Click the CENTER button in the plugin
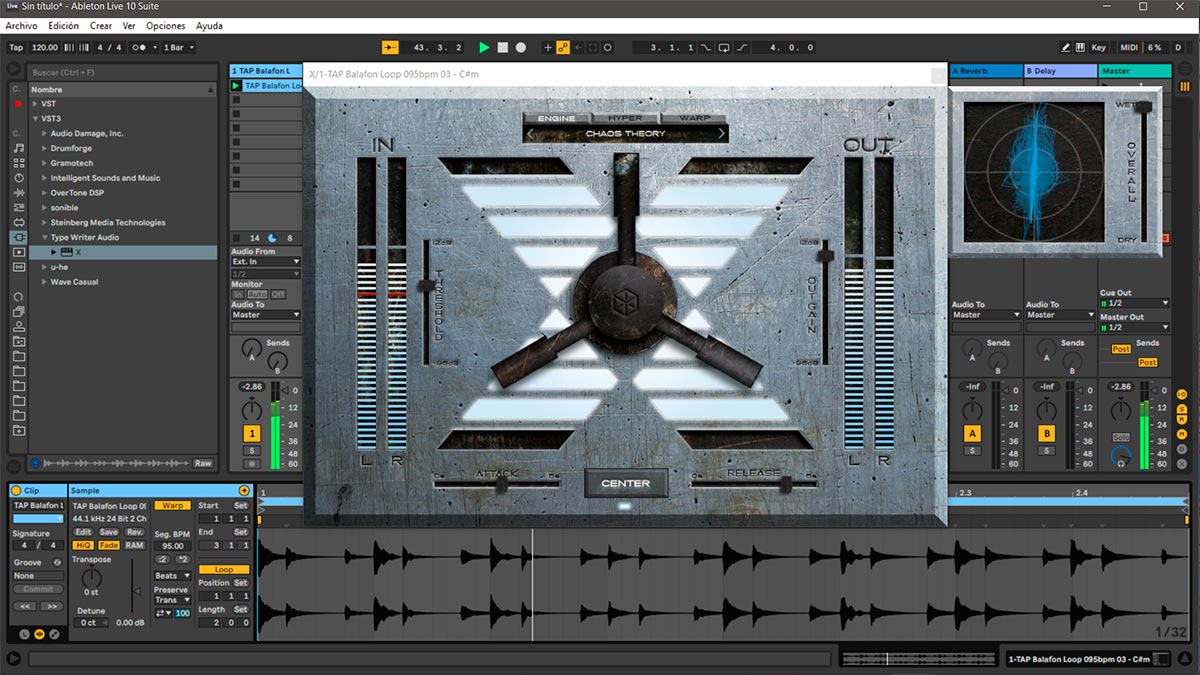Screen dimensions: 1200x675 coord(626,483)
